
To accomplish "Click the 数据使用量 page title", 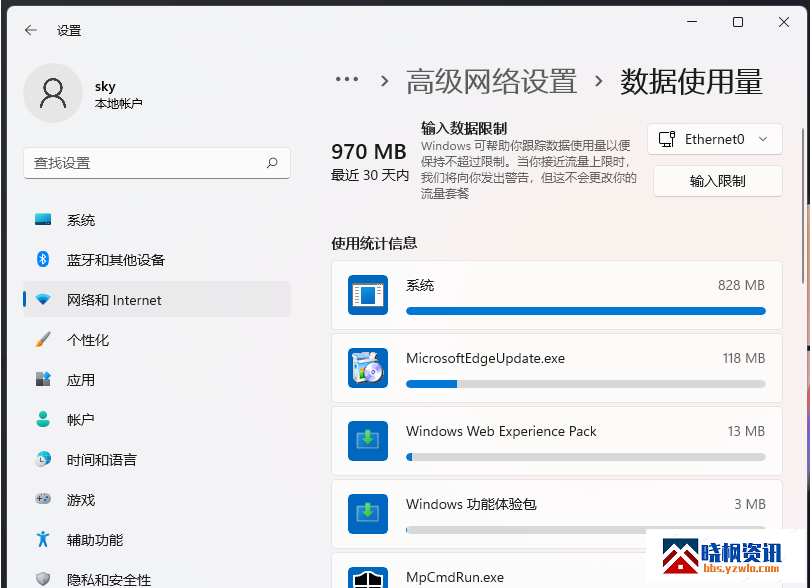I will [x=691, y=82].
